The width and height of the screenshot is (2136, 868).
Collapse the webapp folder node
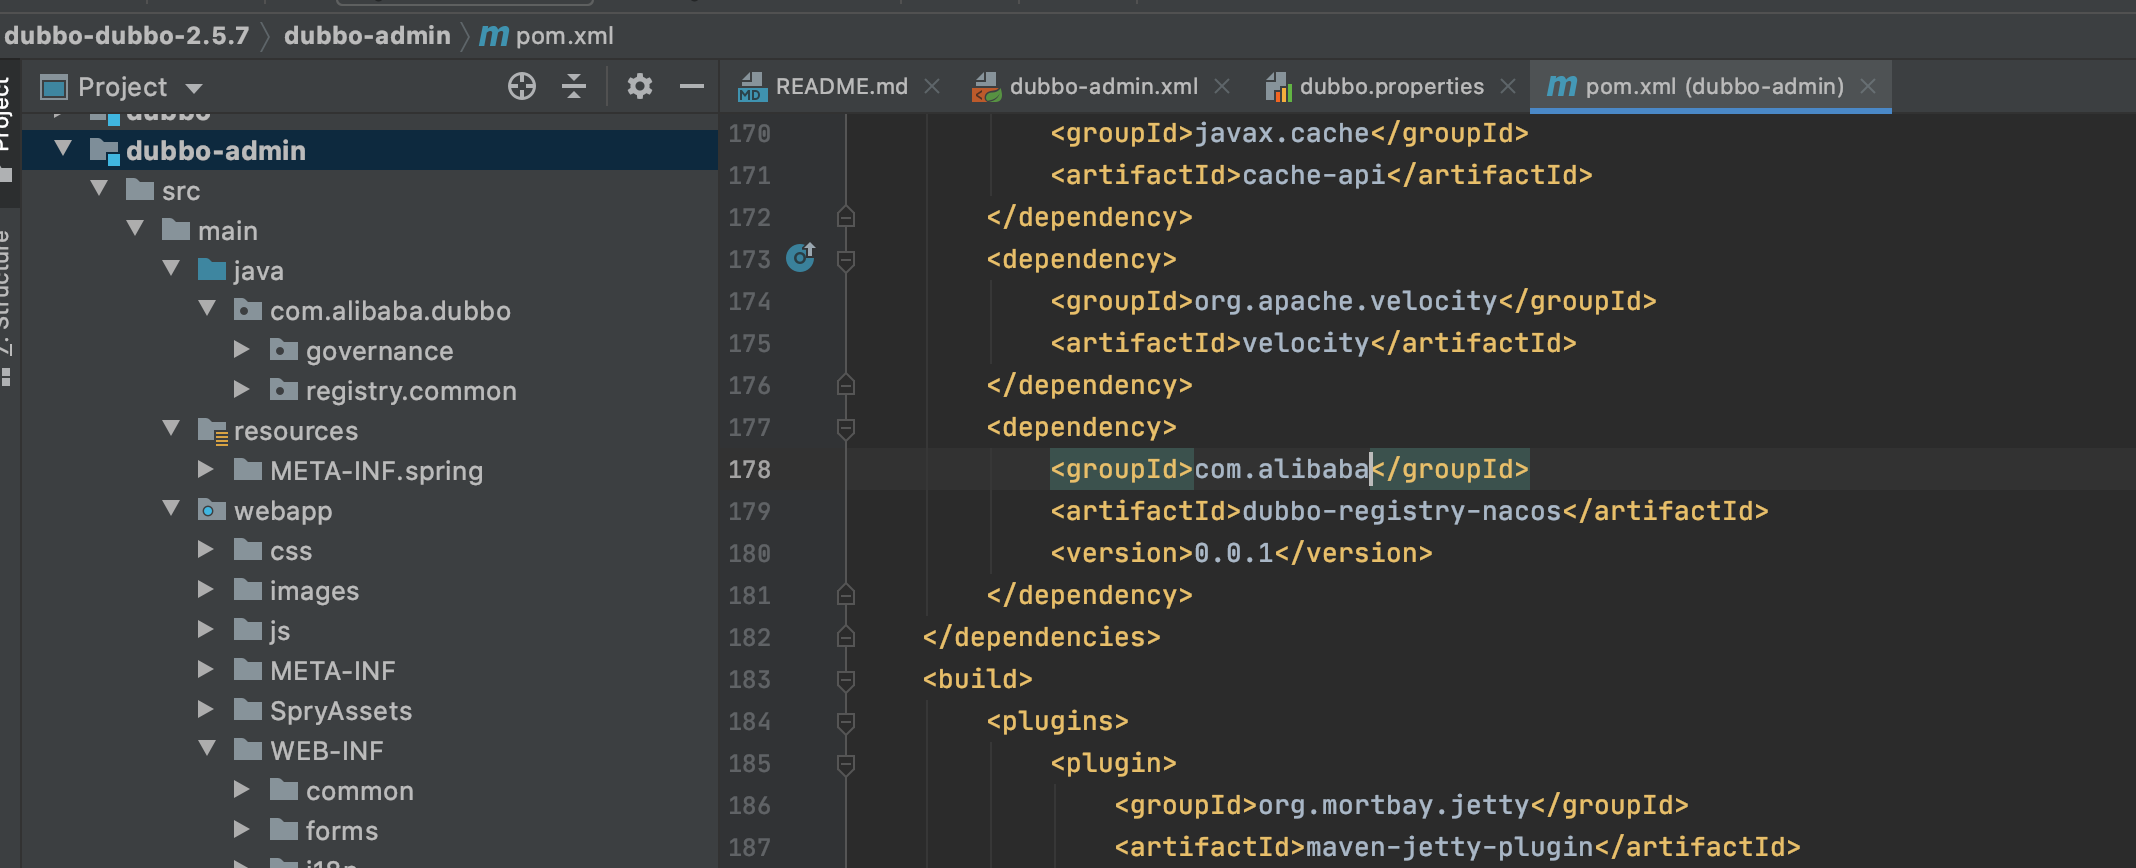point(171,508)
